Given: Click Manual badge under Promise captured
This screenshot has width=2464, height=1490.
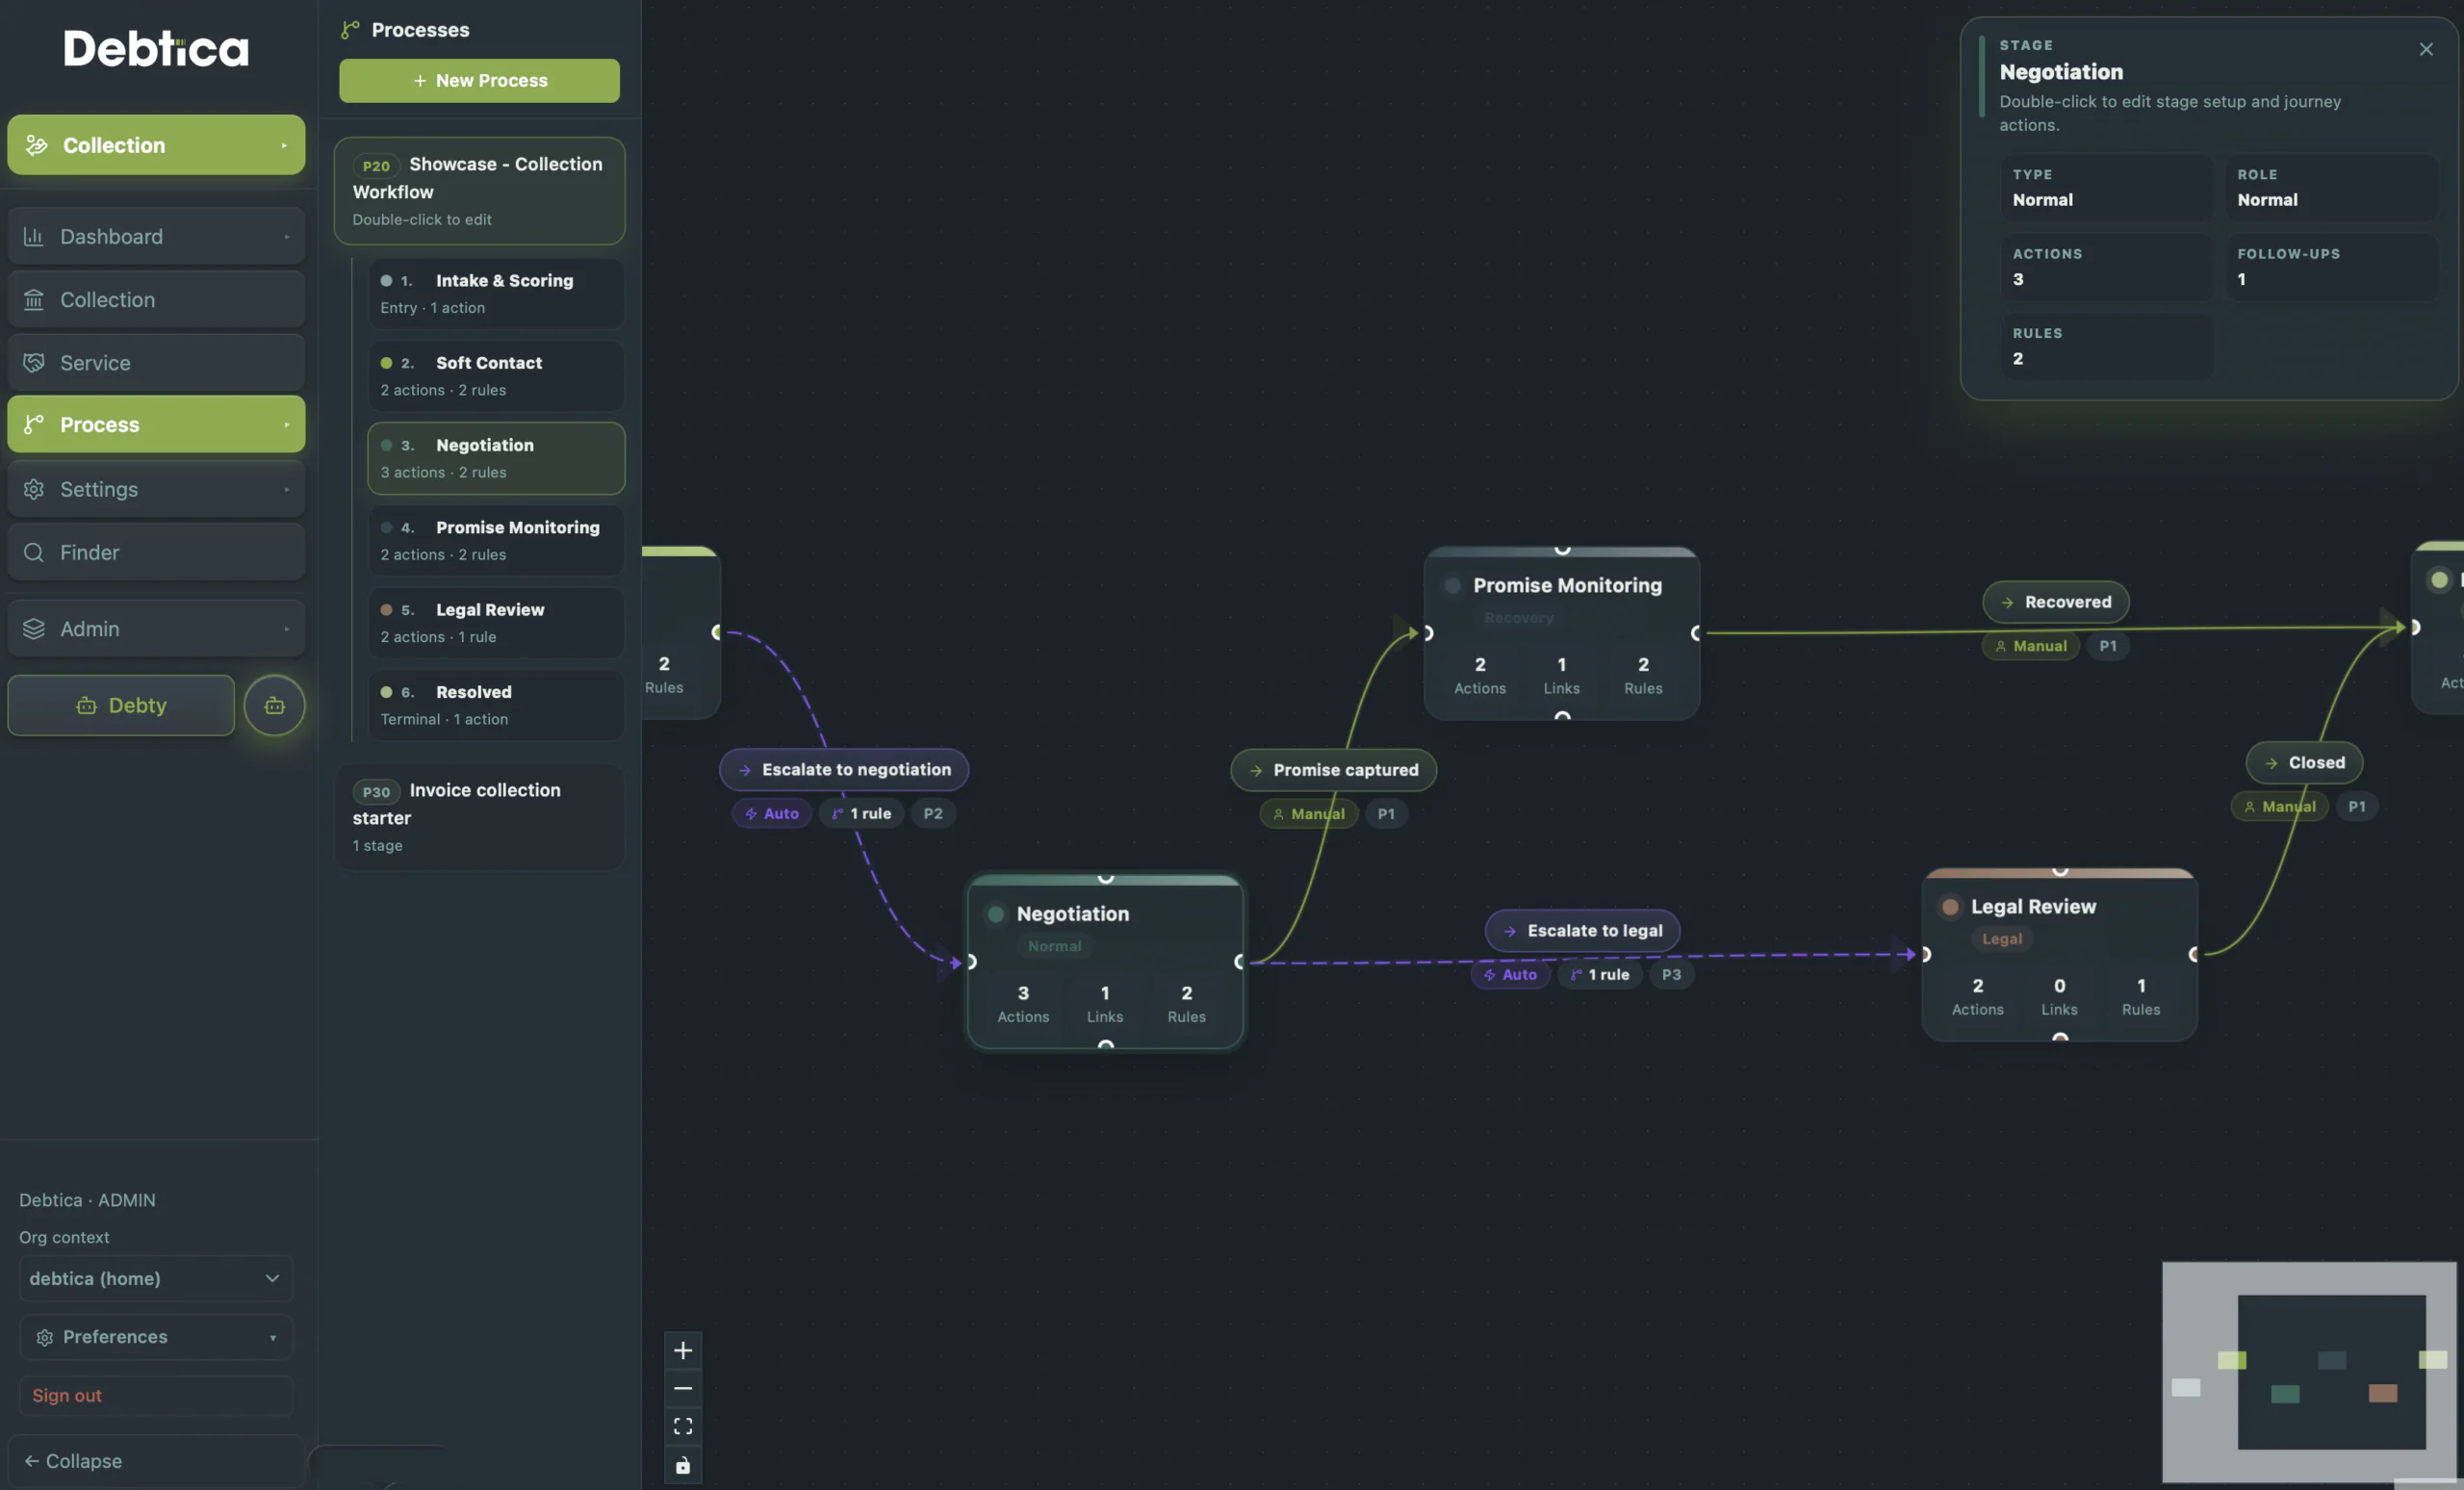Looking at the screenshot, I should (x=1308, y=814).
